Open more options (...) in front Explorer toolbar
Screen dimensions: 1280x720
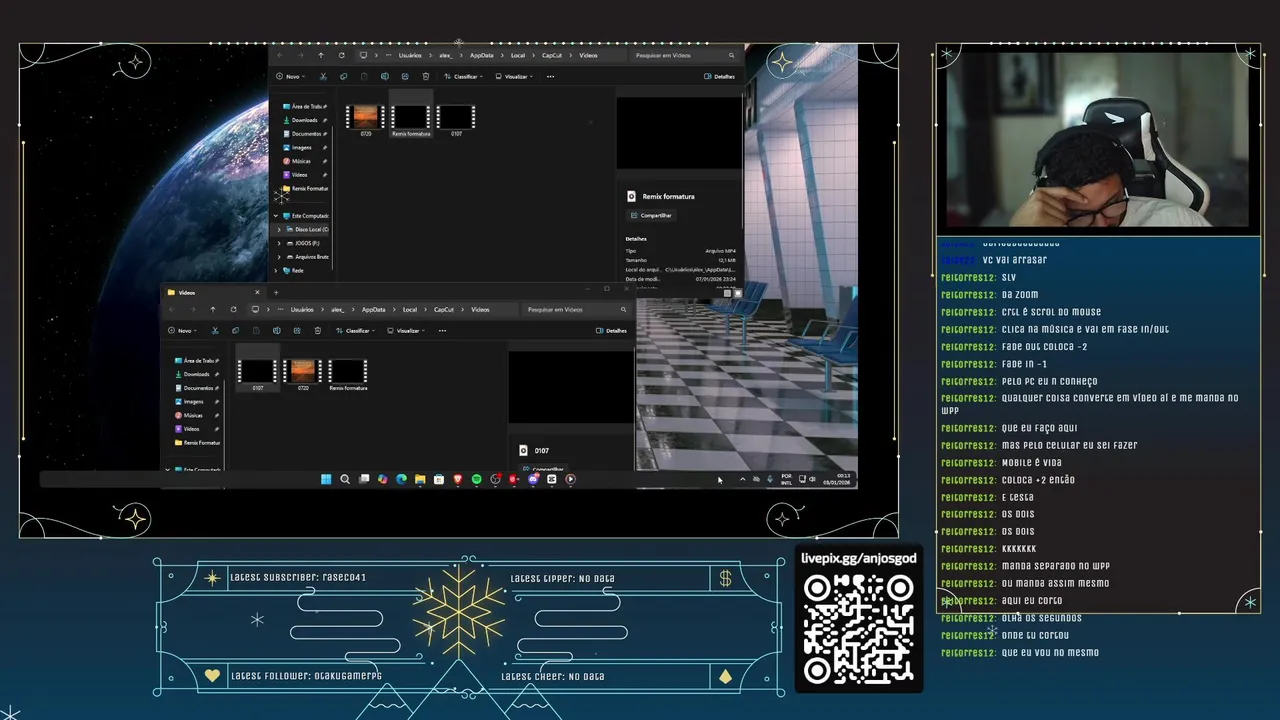click(442, 330)
